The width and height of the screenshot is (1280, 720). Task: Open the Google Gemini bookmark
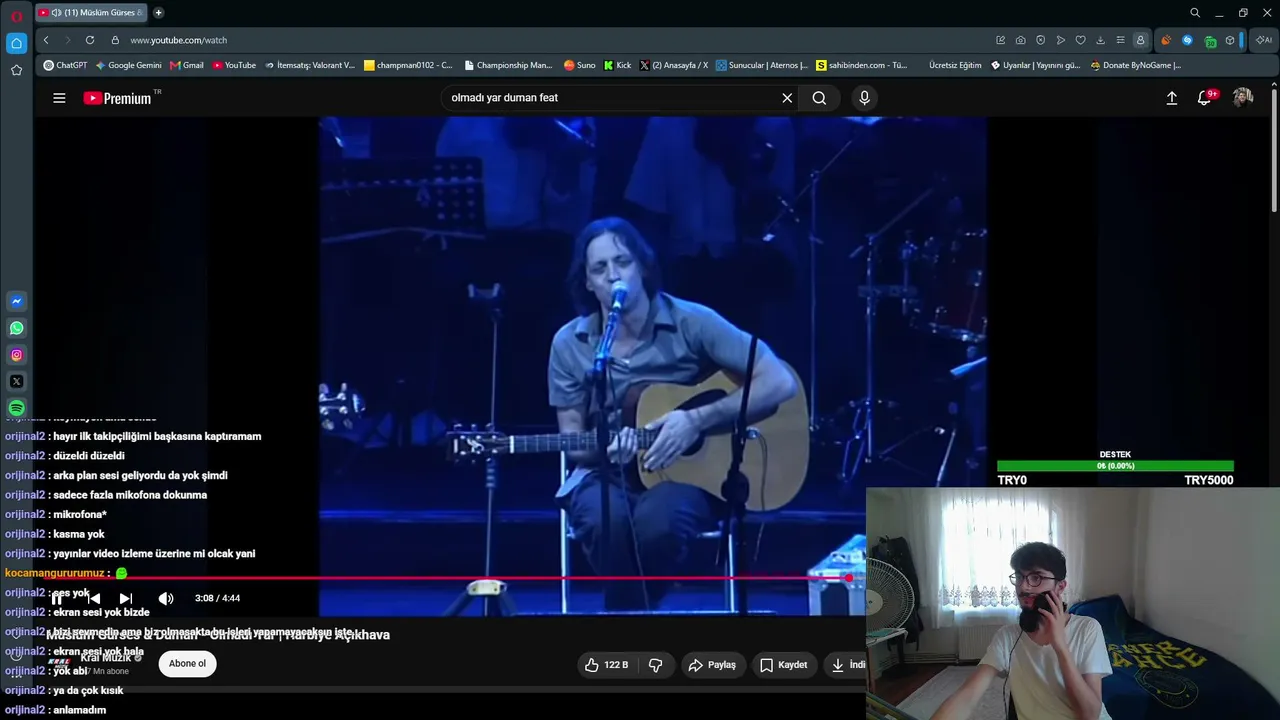(129, 65)
